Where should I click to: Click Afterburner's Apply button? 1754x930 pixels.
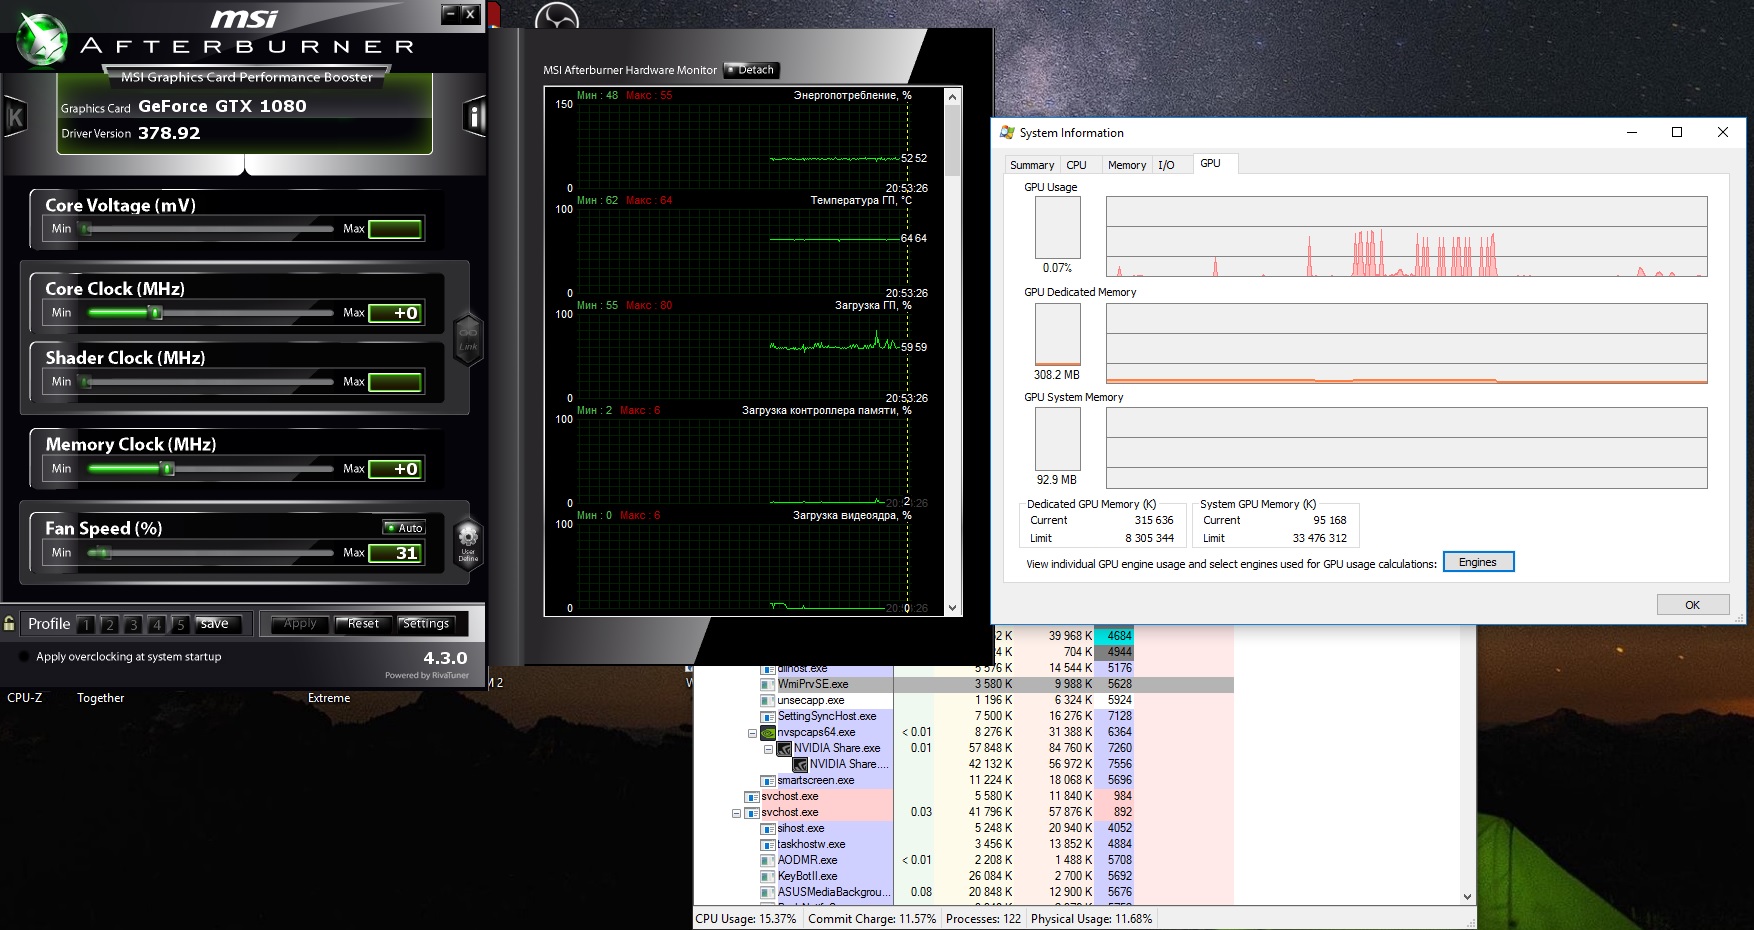click(x=300, y=624)
